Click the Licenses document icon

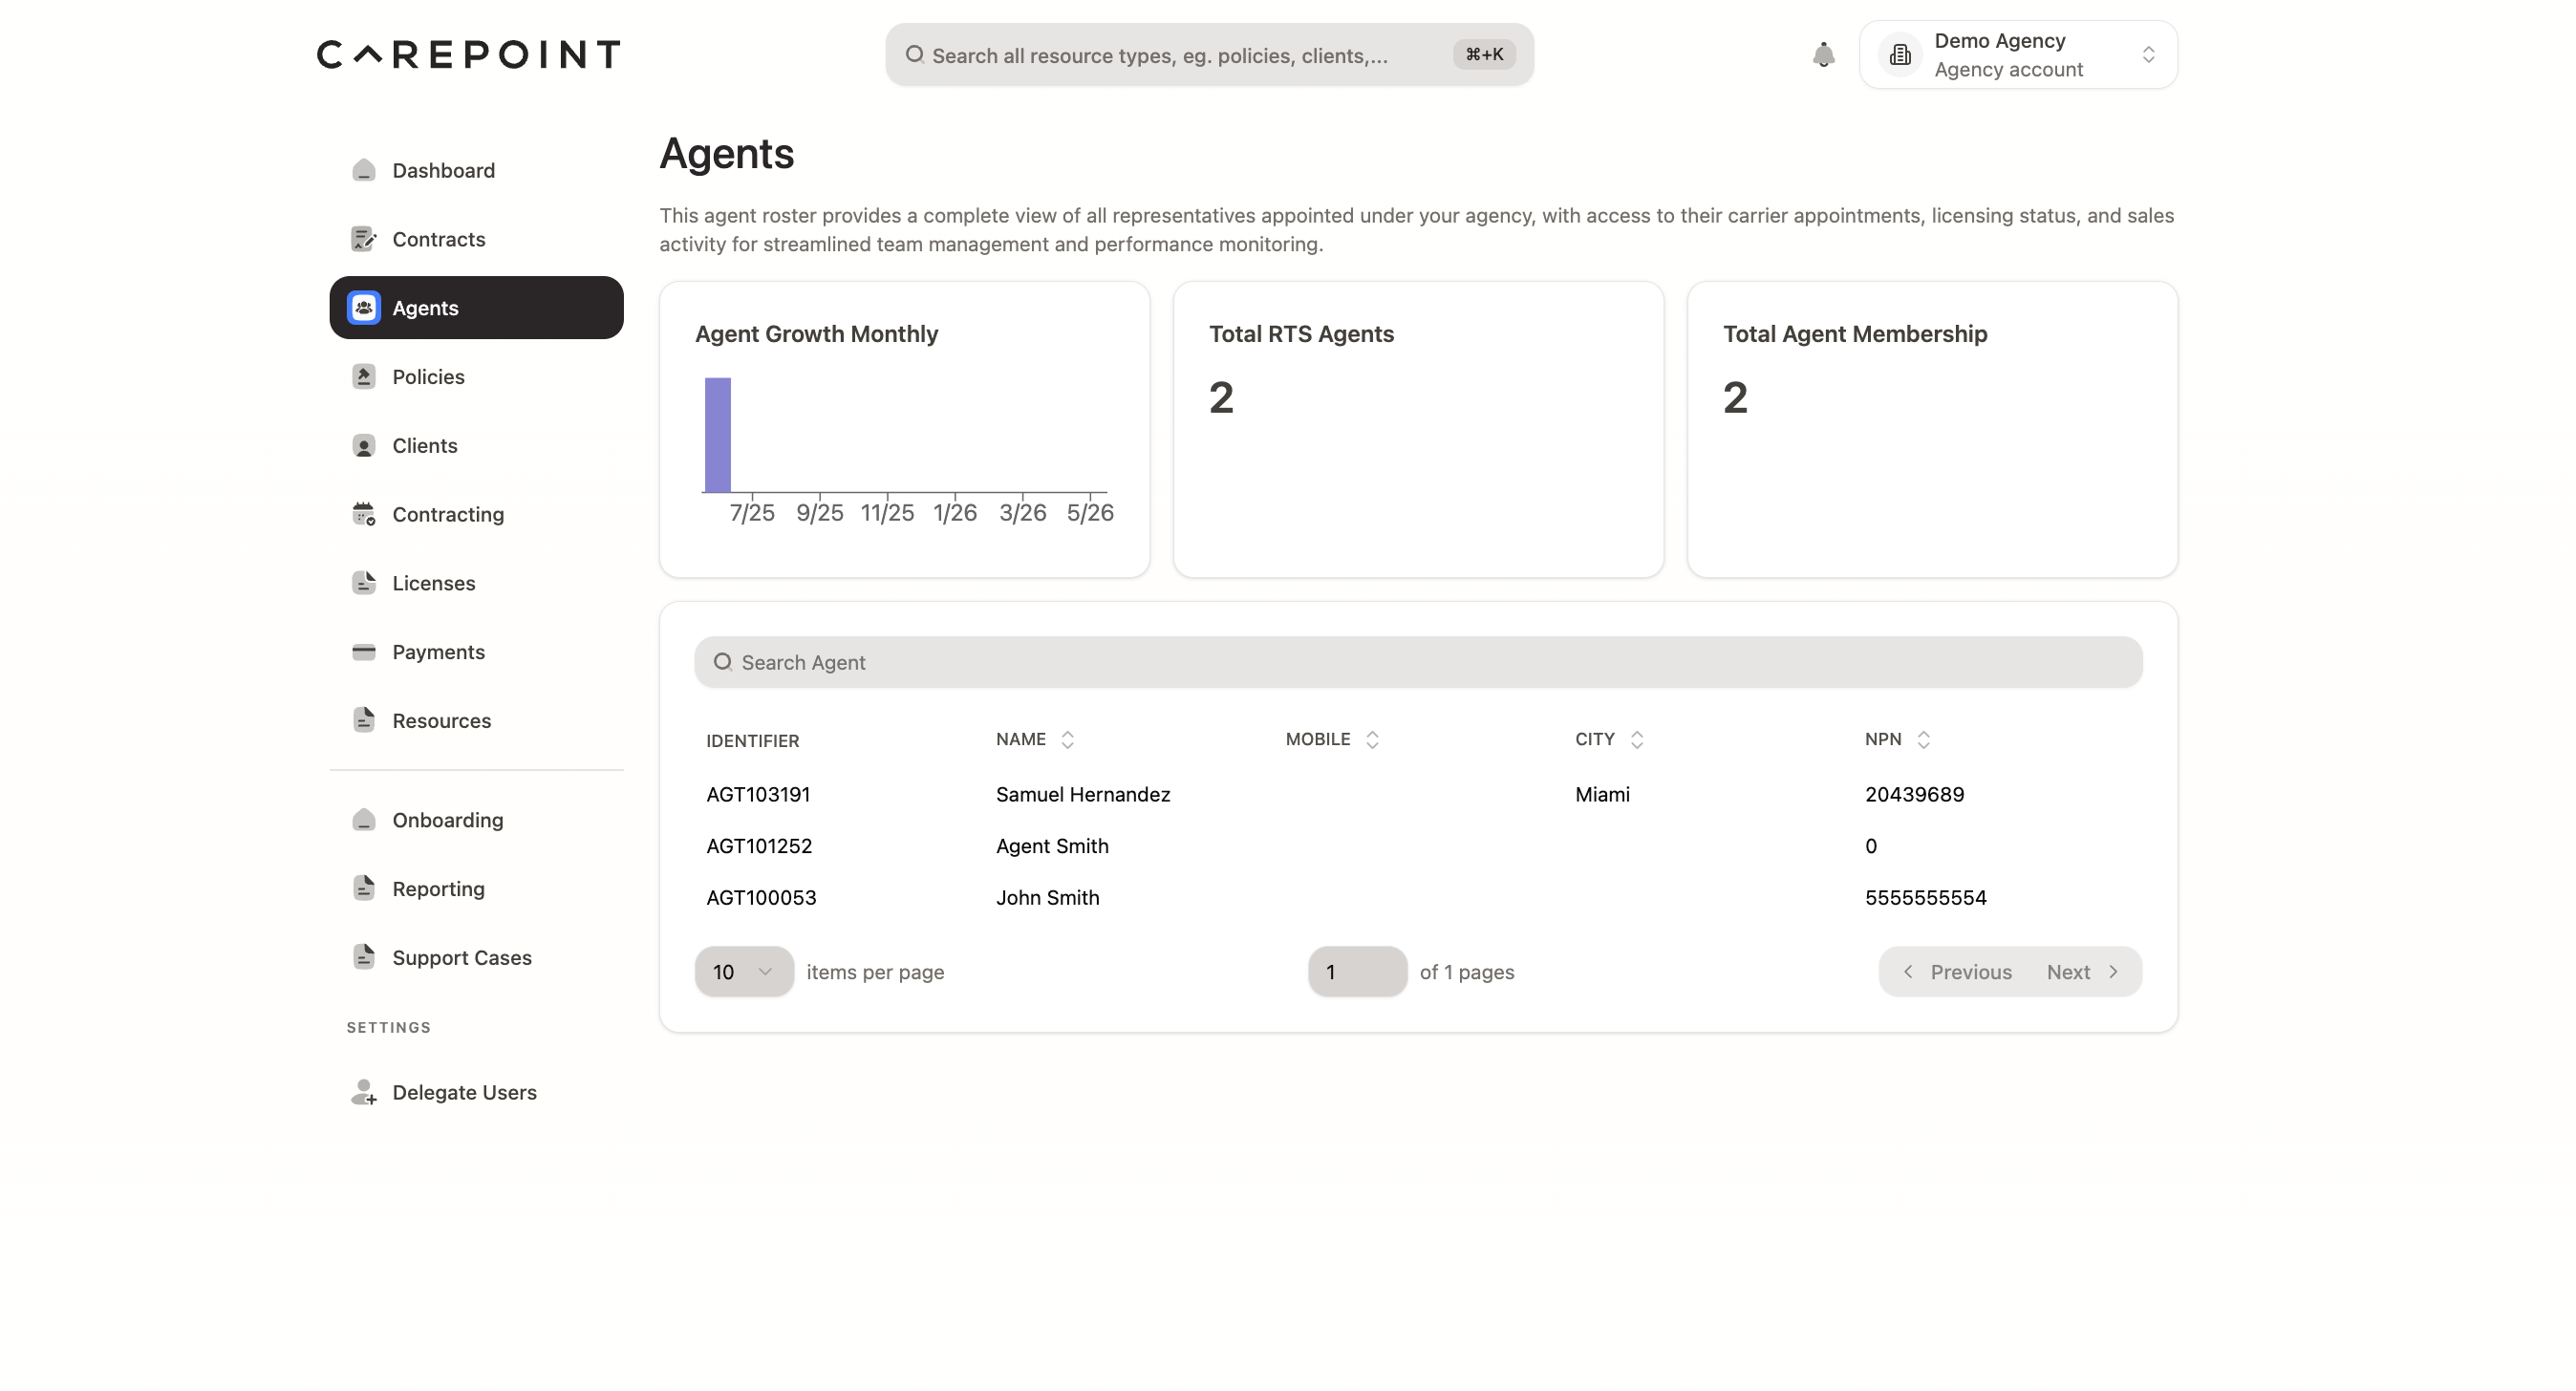click(x=364, y=583)
